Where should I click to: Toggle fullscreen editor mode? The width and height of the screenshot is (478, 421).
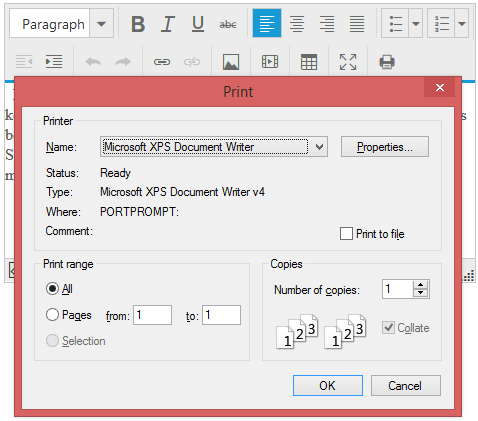348,62
